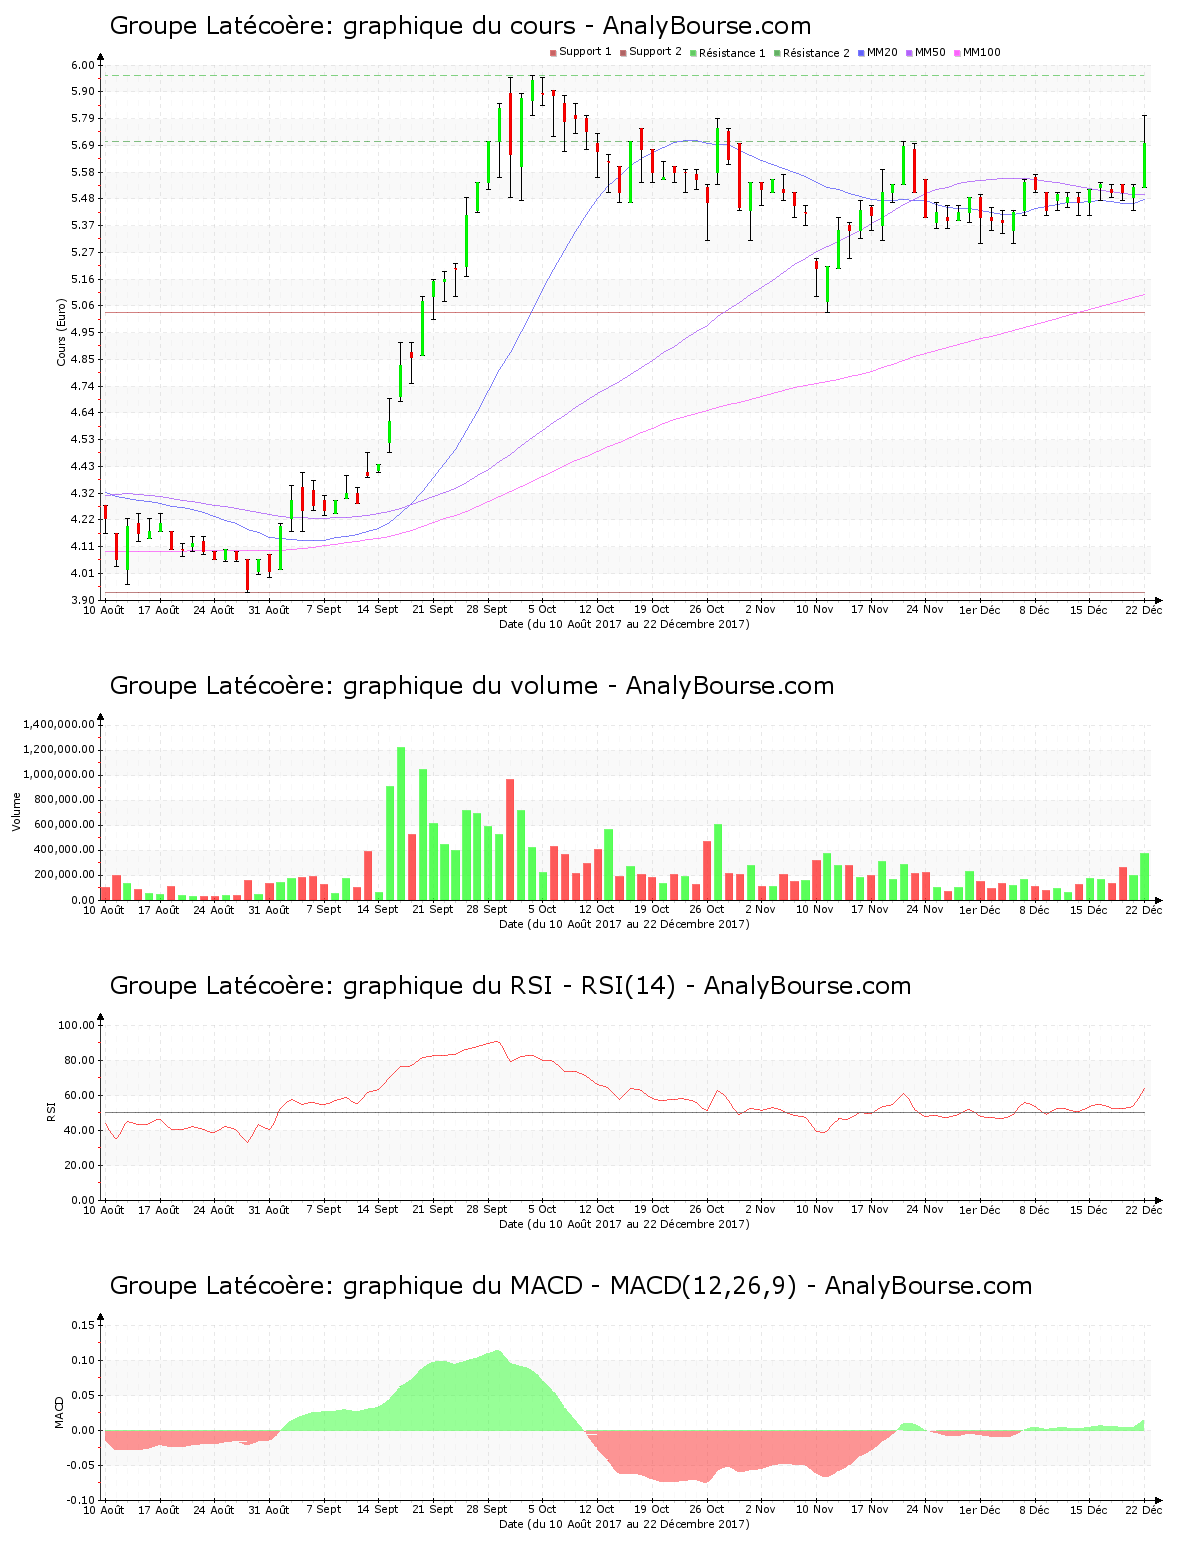Click '1er Déc' on the RSI chart axis
1200x1550 pixels.
[979, 1209]
